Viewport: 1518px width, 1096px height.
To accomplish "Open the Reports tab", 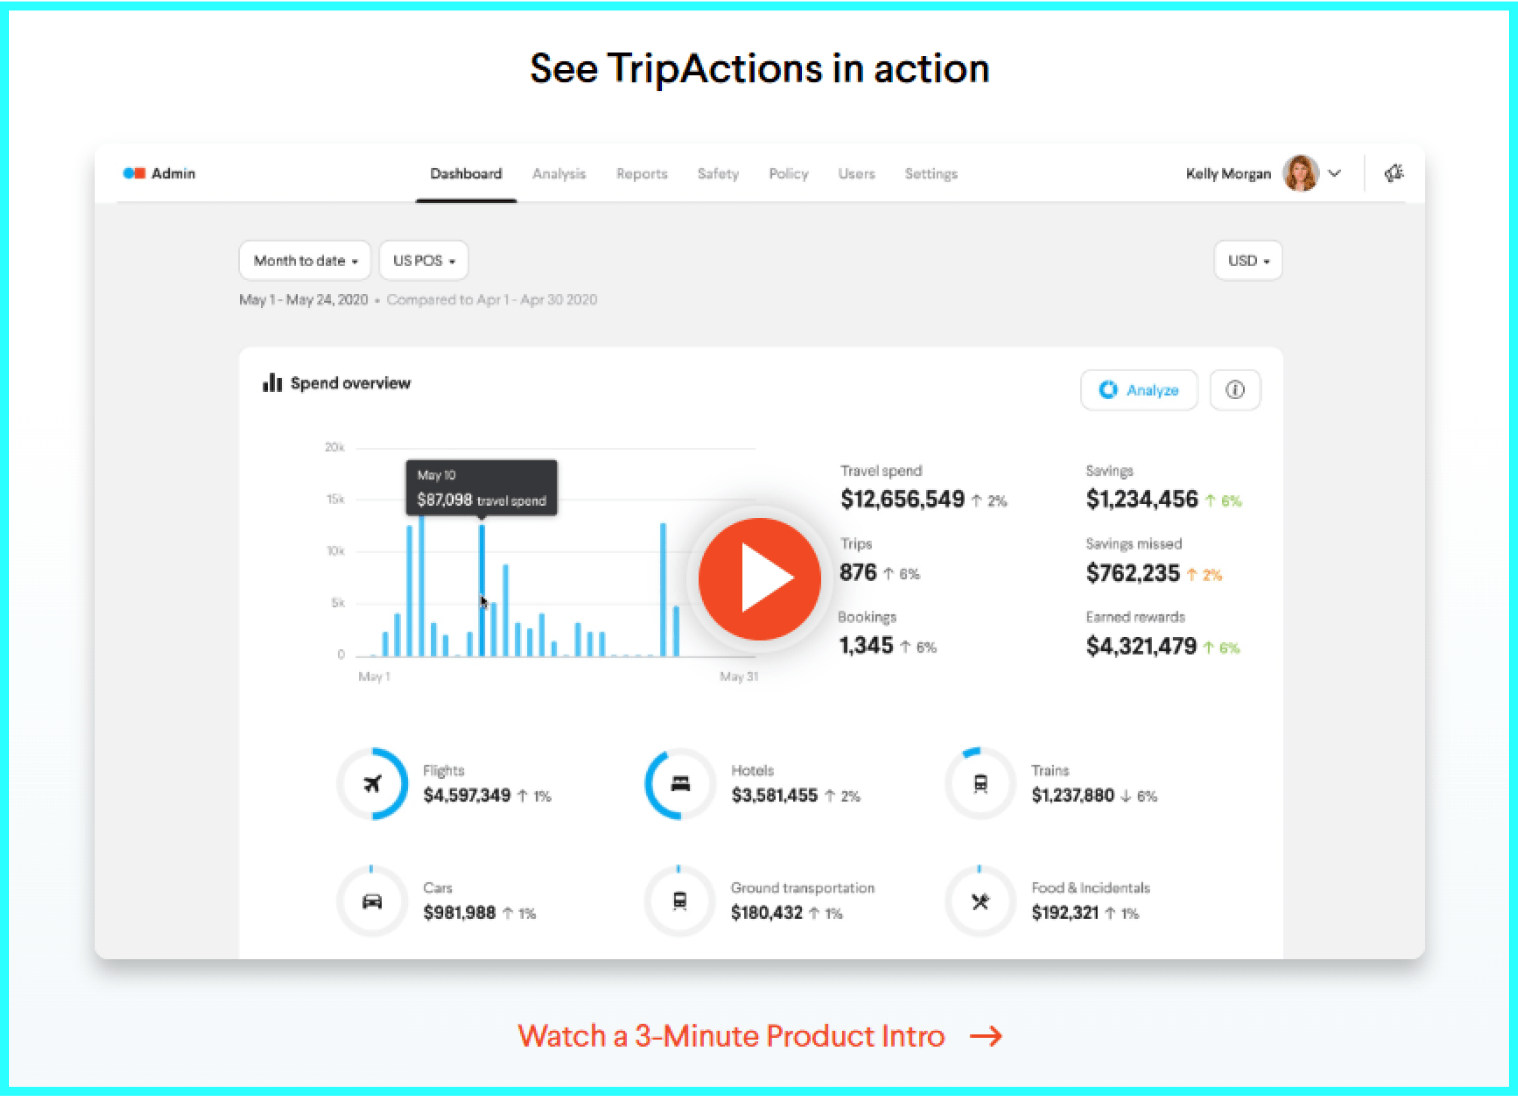I will [642, 174].
